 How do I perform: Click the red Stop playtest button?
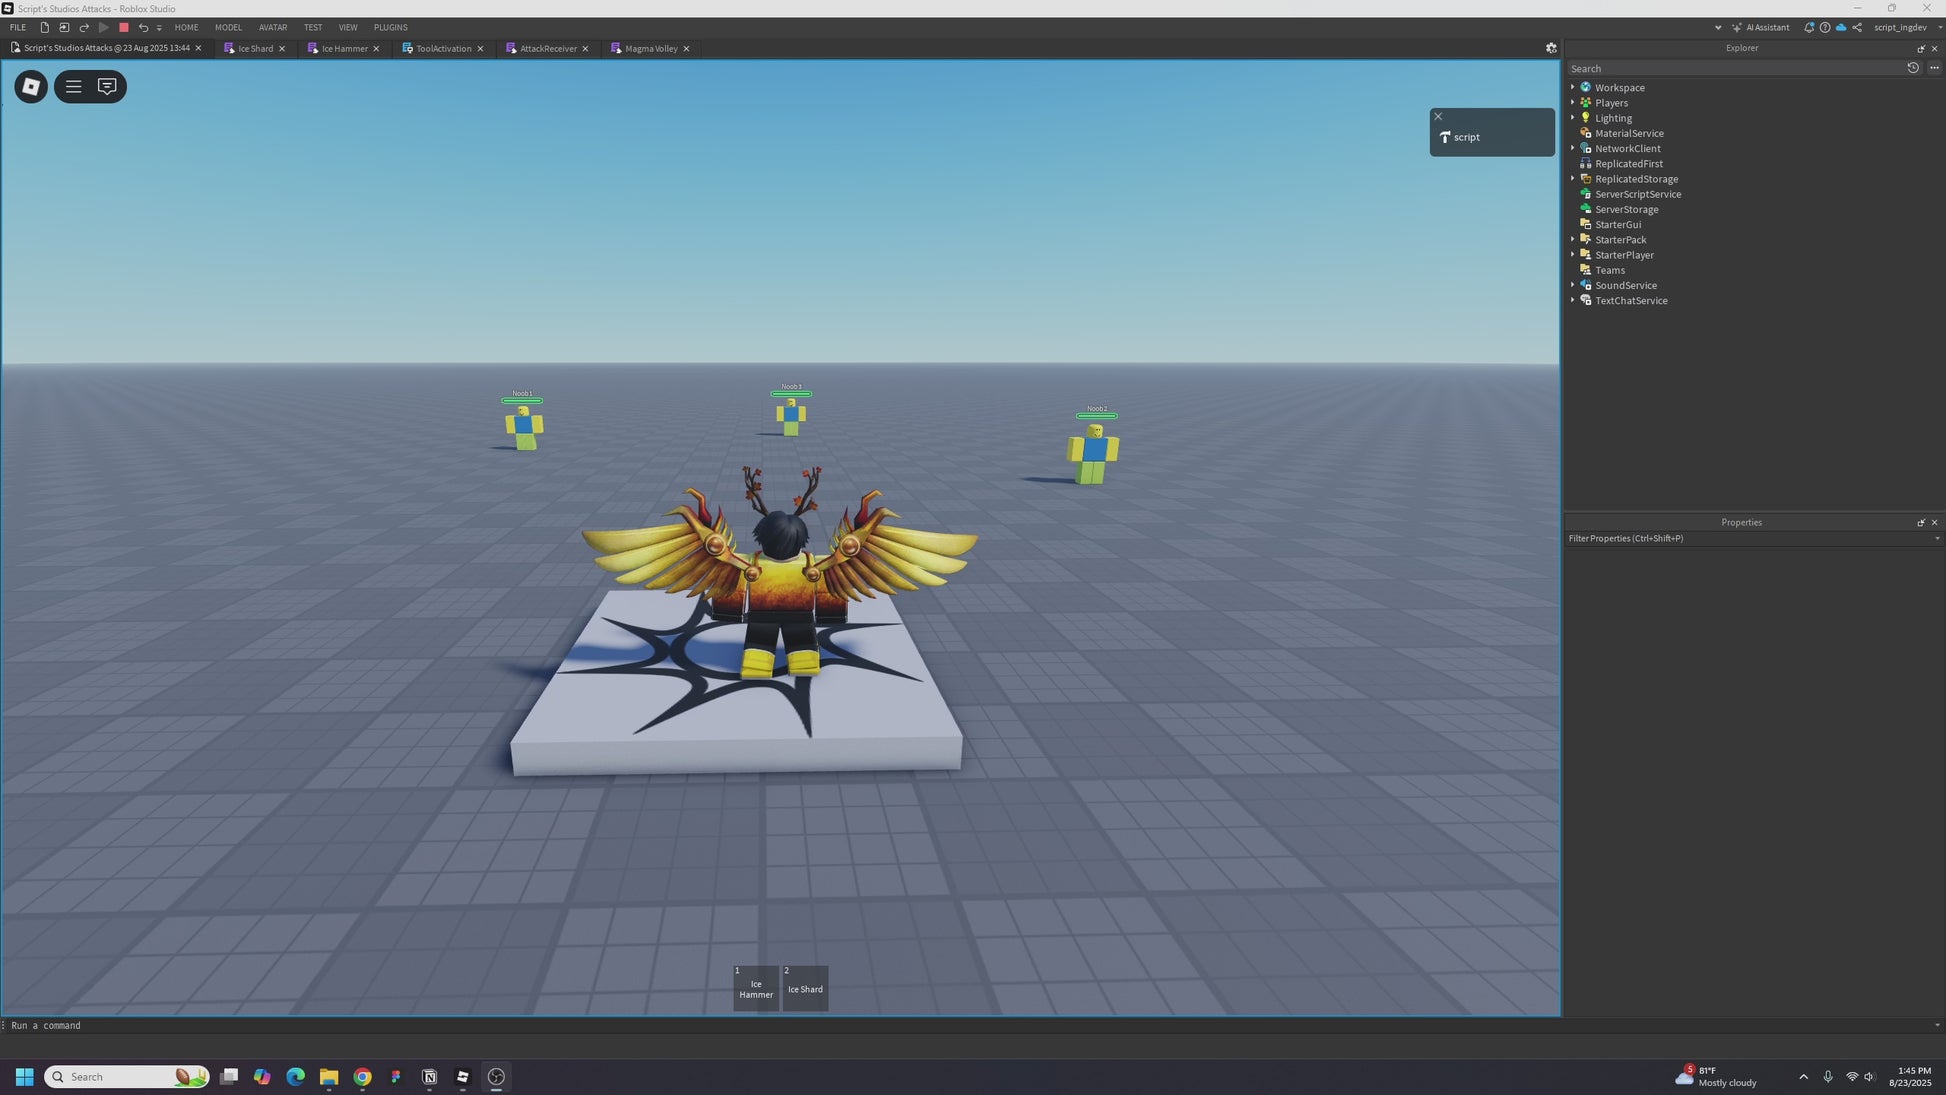pos(123,28)
